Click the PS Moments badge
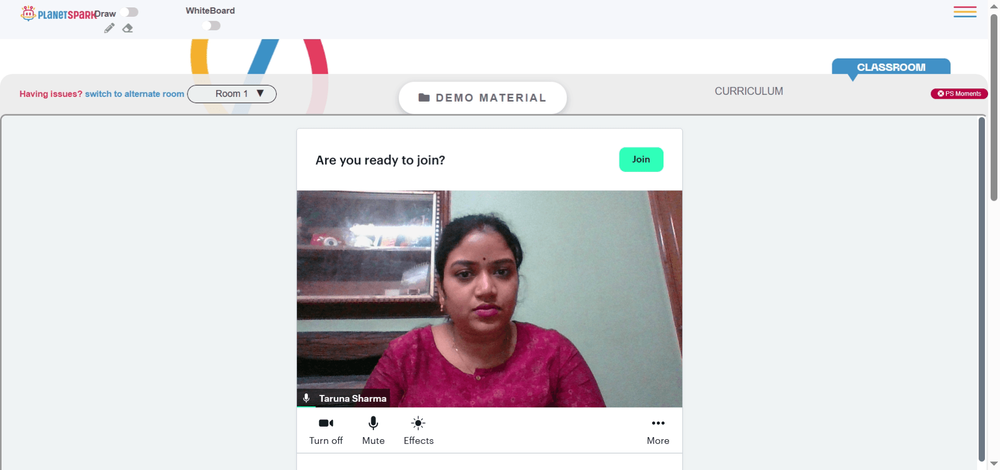 point(959,94)
